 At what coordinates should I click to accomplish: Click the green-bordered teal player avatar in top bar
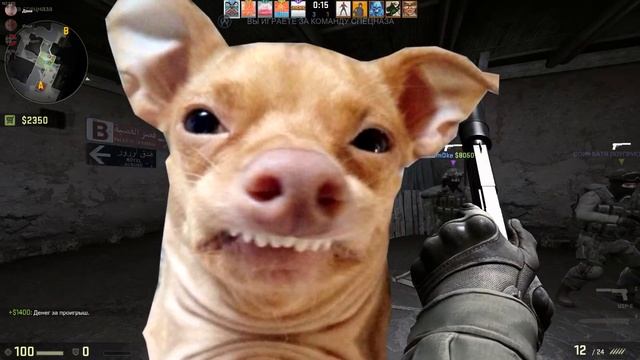(x=232, y=9)
